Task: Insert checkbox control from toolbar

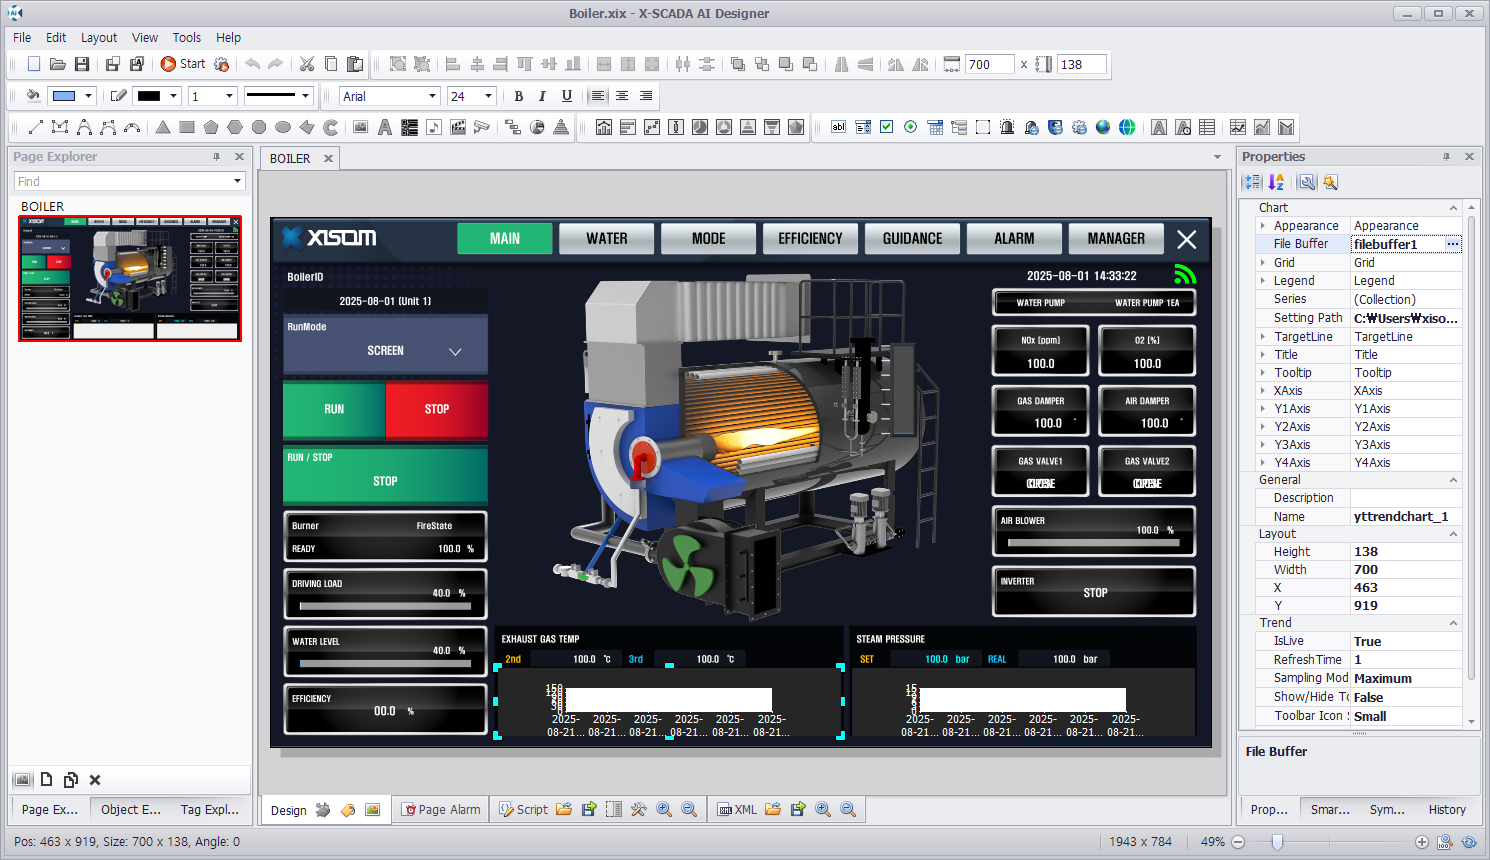Action: click(x=886, y=127)
